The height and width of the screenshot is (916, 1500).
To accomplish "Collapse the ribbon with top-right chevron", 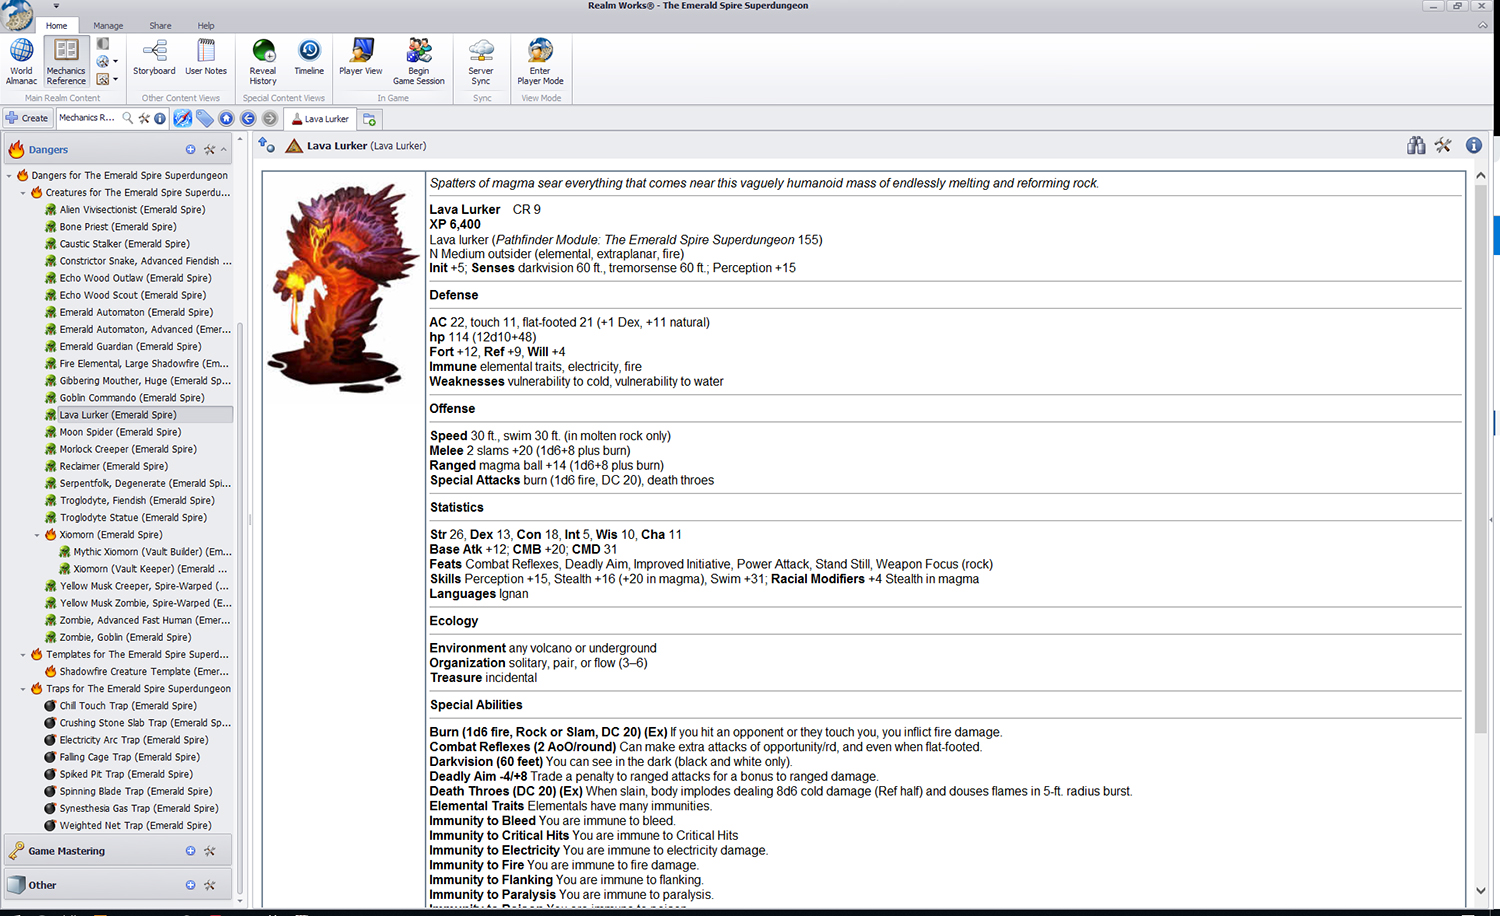I will [x=1483, y=25].
